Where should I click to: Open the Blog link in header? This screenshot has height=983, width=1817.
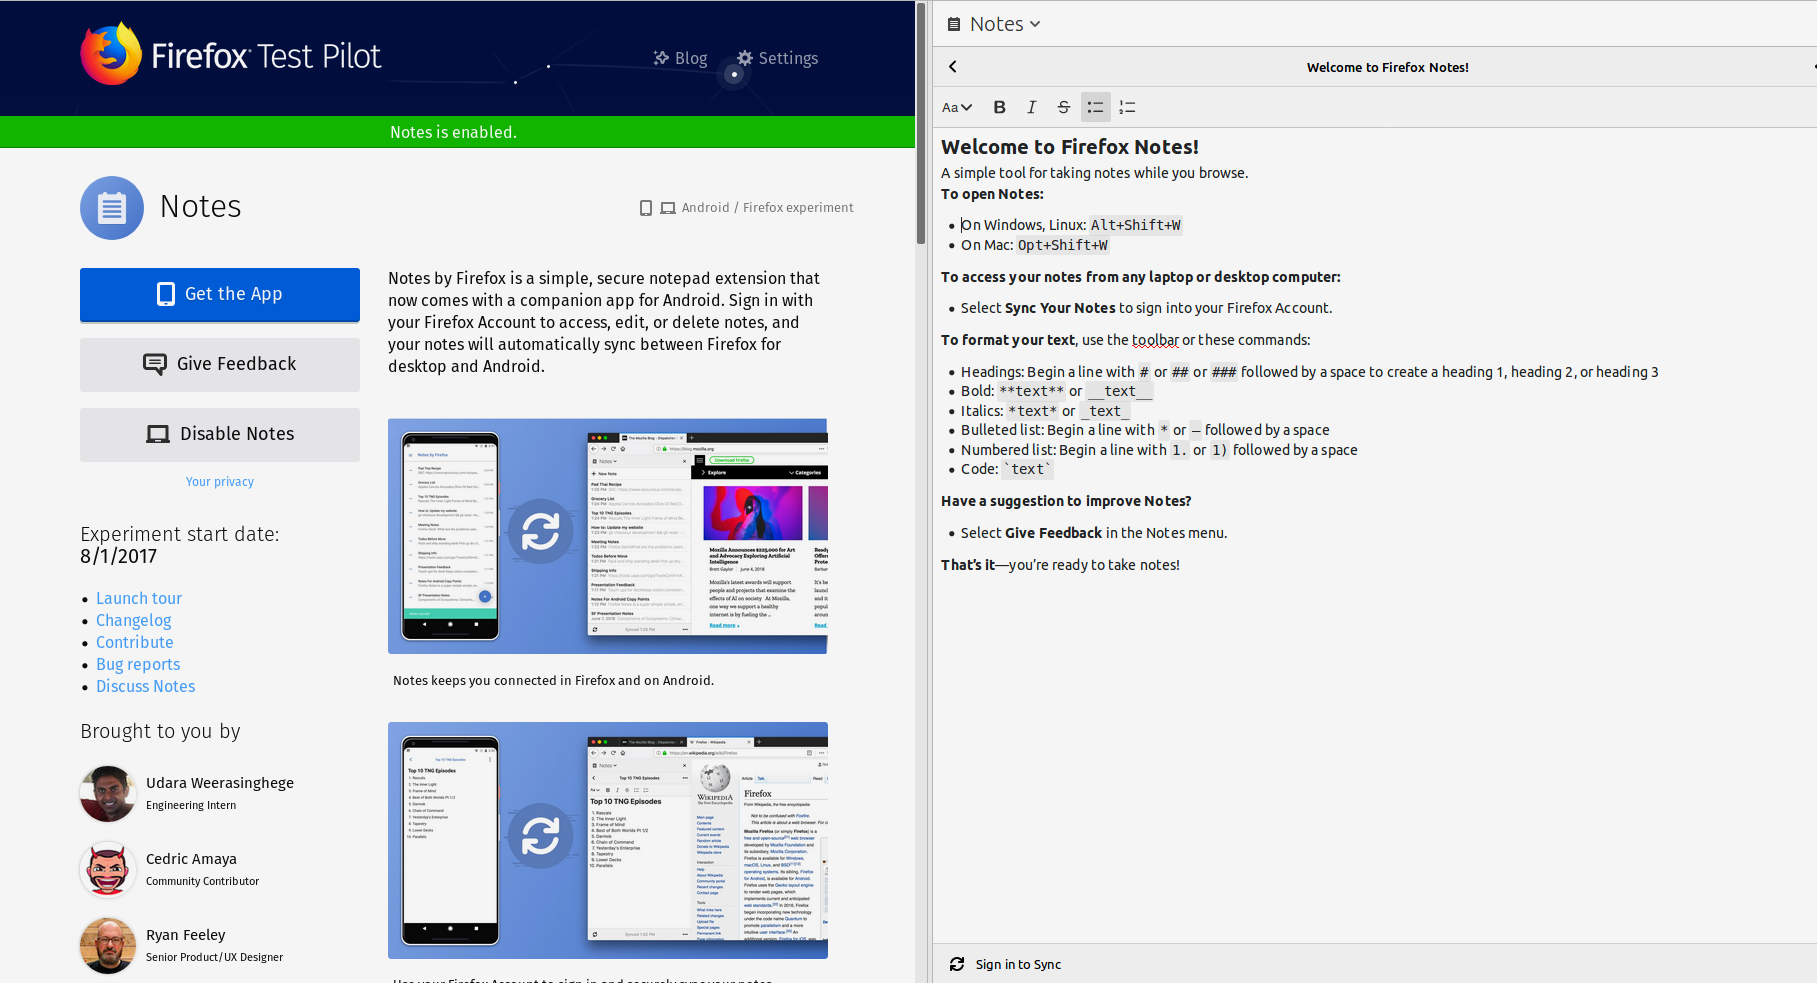[680, 58]
